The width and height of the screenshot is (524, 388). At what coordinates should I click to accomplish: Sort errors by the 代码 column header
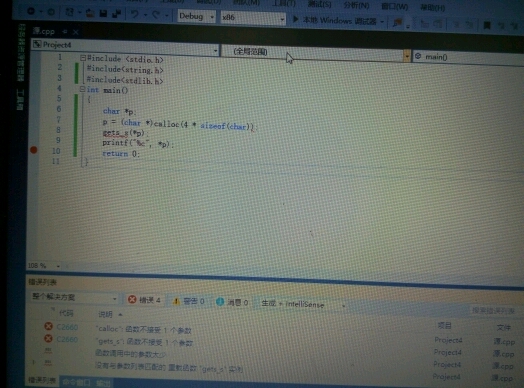pos(66,313)
